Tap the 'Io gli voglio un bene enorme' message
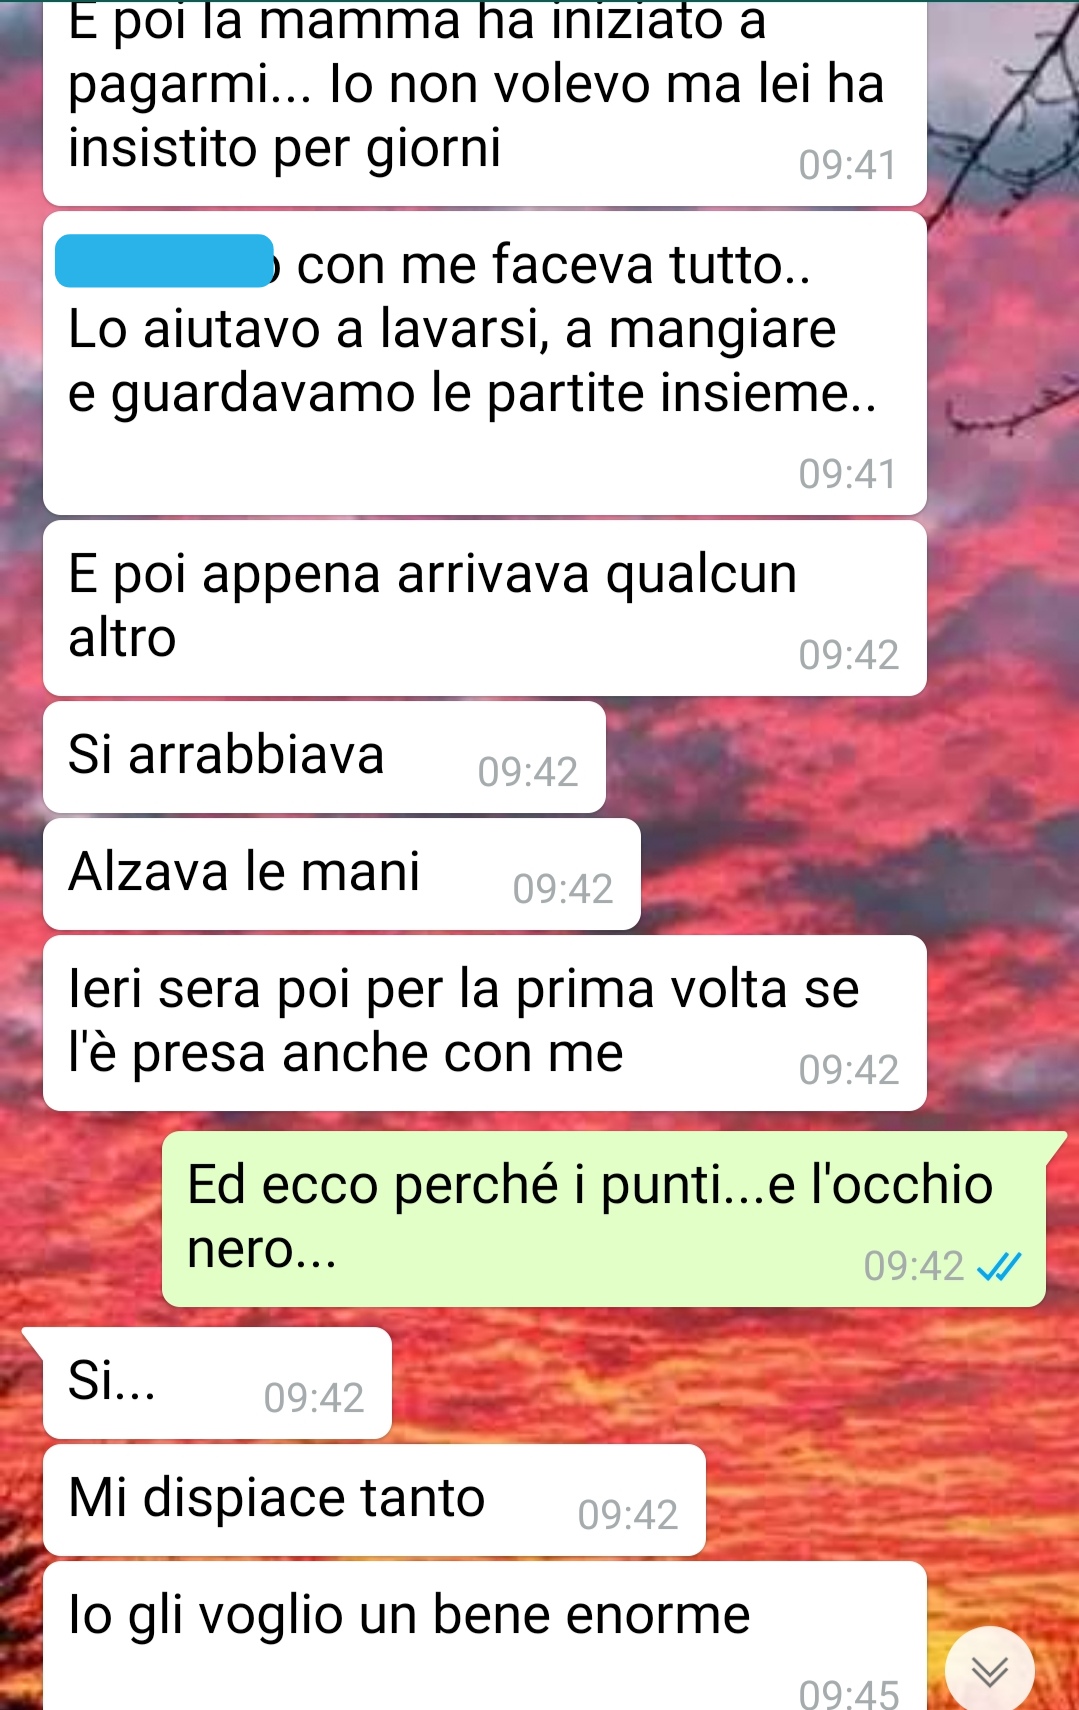 pos(484,1636)
